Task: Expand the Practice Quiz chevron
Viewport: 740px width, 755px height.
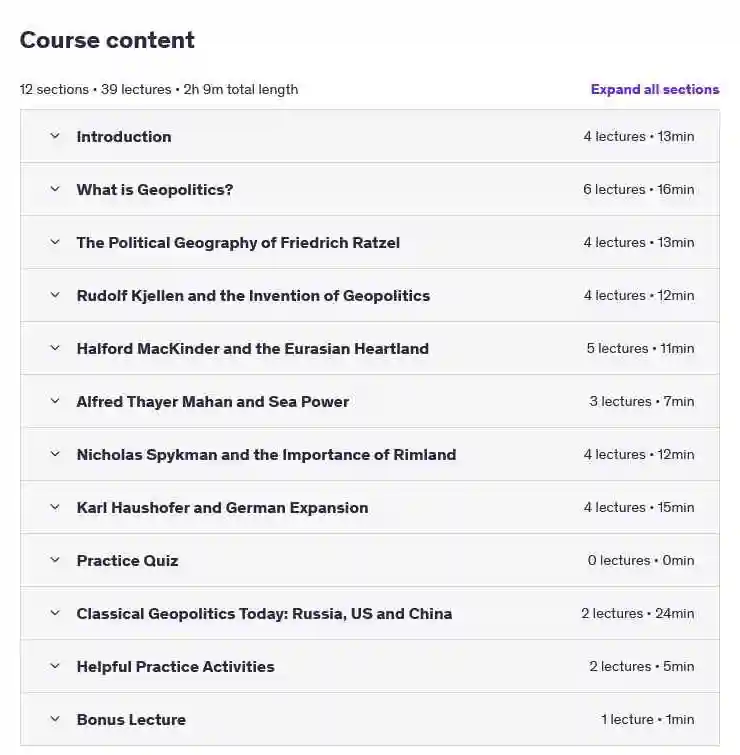Action: pos(55,560)
